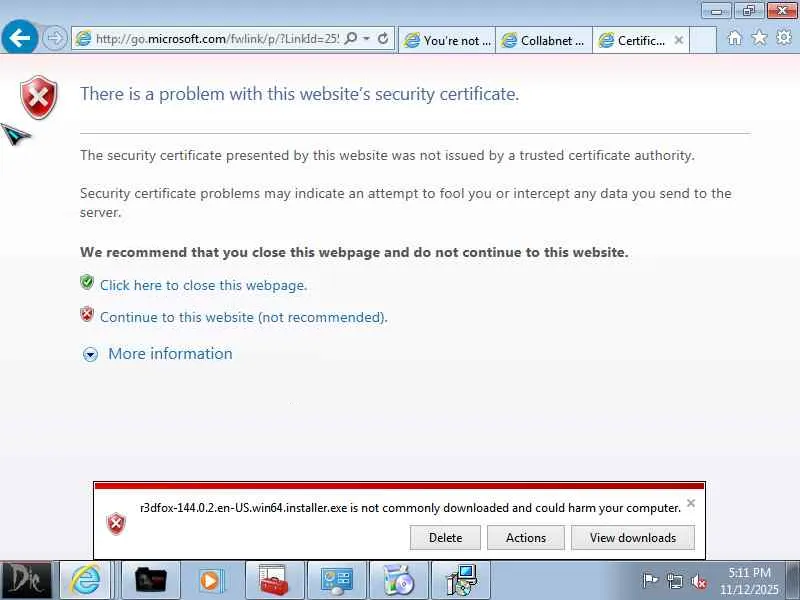Viewport: 800px width, 600px height.
Task: Open the Tools gear menu
Action: click(x=784, y=37)
